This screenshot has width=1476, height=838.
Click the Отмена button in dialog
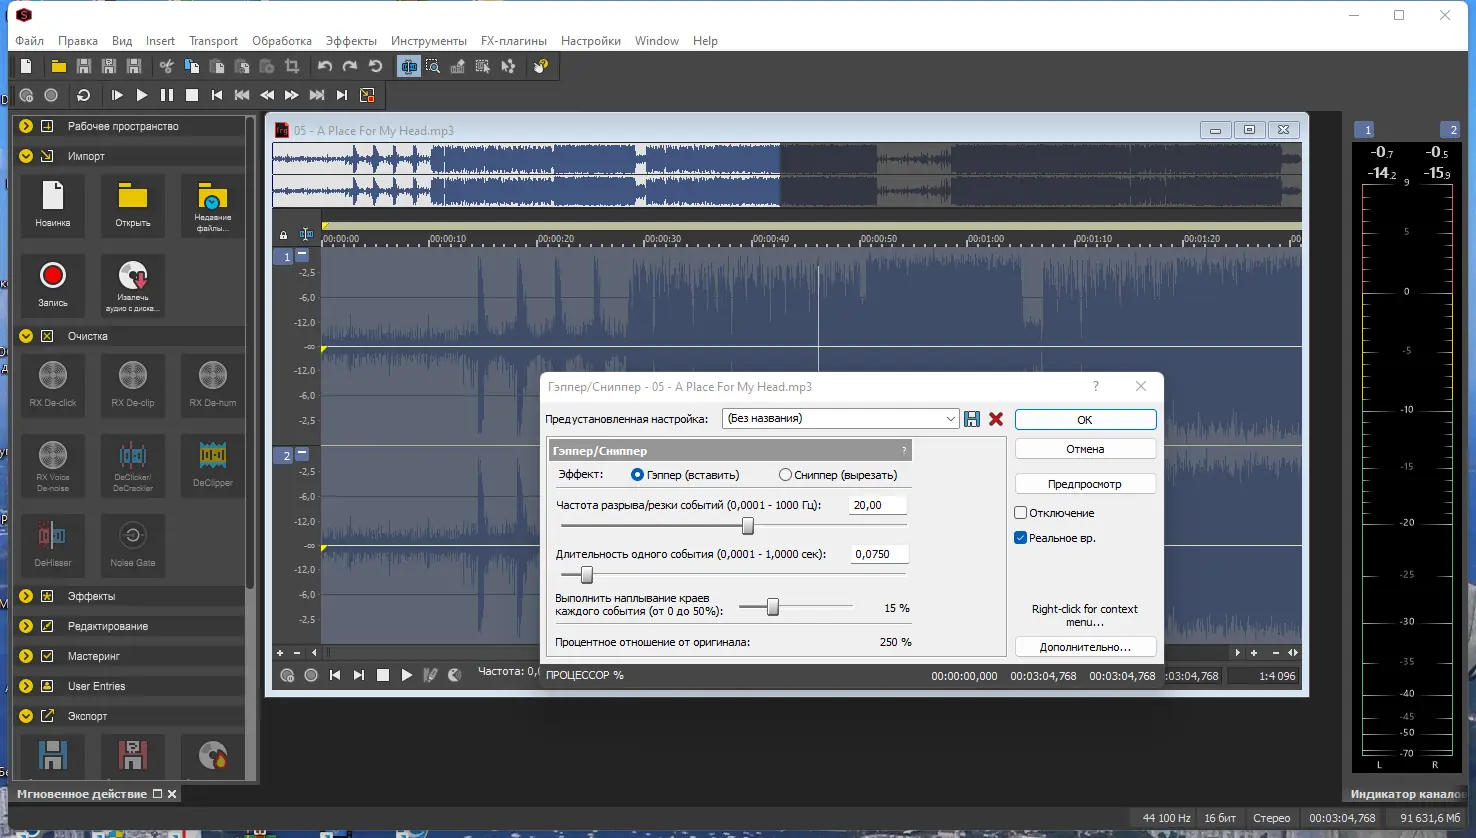tap(1085, 449)
